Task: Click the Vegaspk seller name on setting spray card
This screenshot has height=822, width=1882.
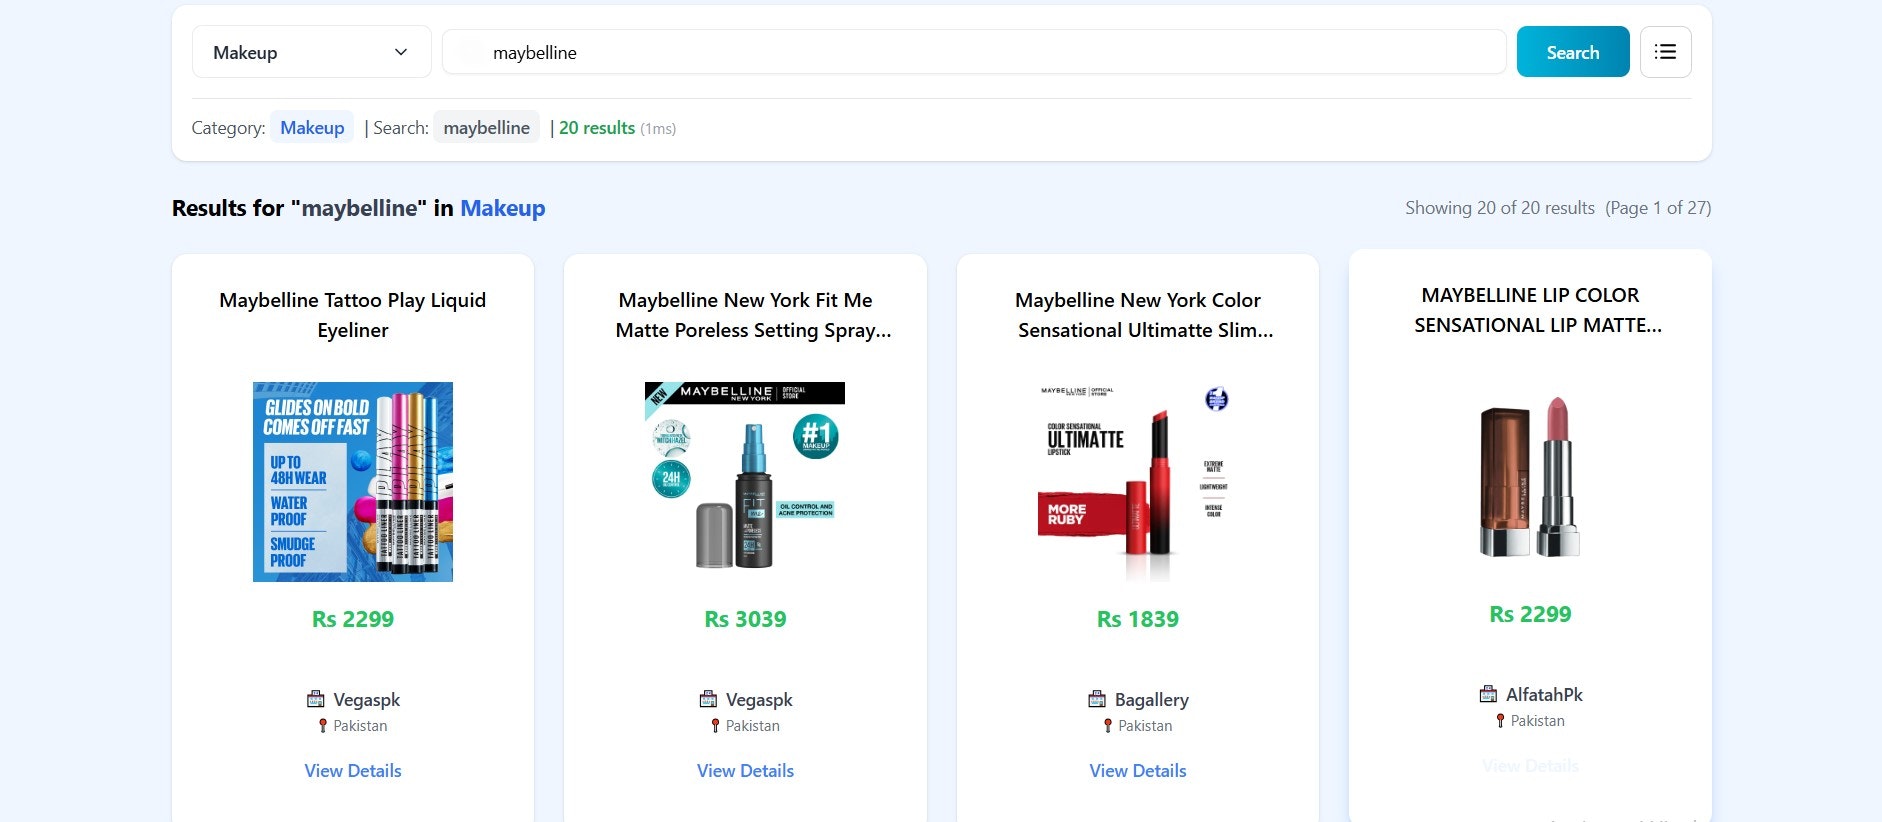Action: tap(759, 700)
